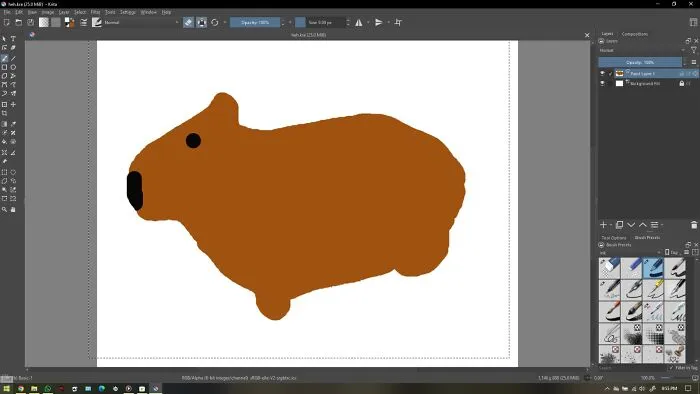
Task: Open the brush preset tag dropdown
Action: [x=630, y=253]
